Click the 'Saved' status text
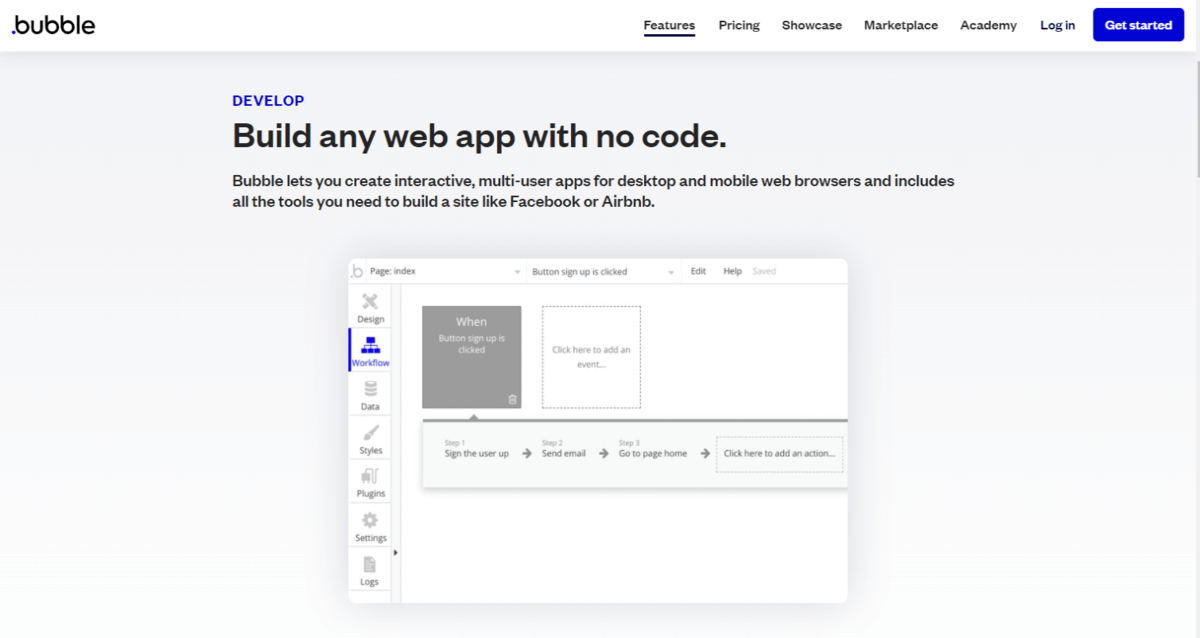The width and height of the screenshot is (1200, 638). pyautogui.click(x=764, y=271)
